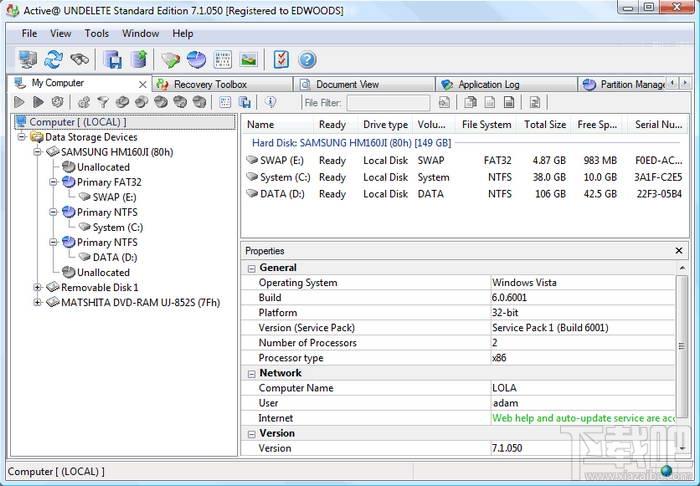Click the Properties panel scrollbar thumb
The width and height of the screenshot is (700, 486).
pyautogui.click(x=681, y=346)
